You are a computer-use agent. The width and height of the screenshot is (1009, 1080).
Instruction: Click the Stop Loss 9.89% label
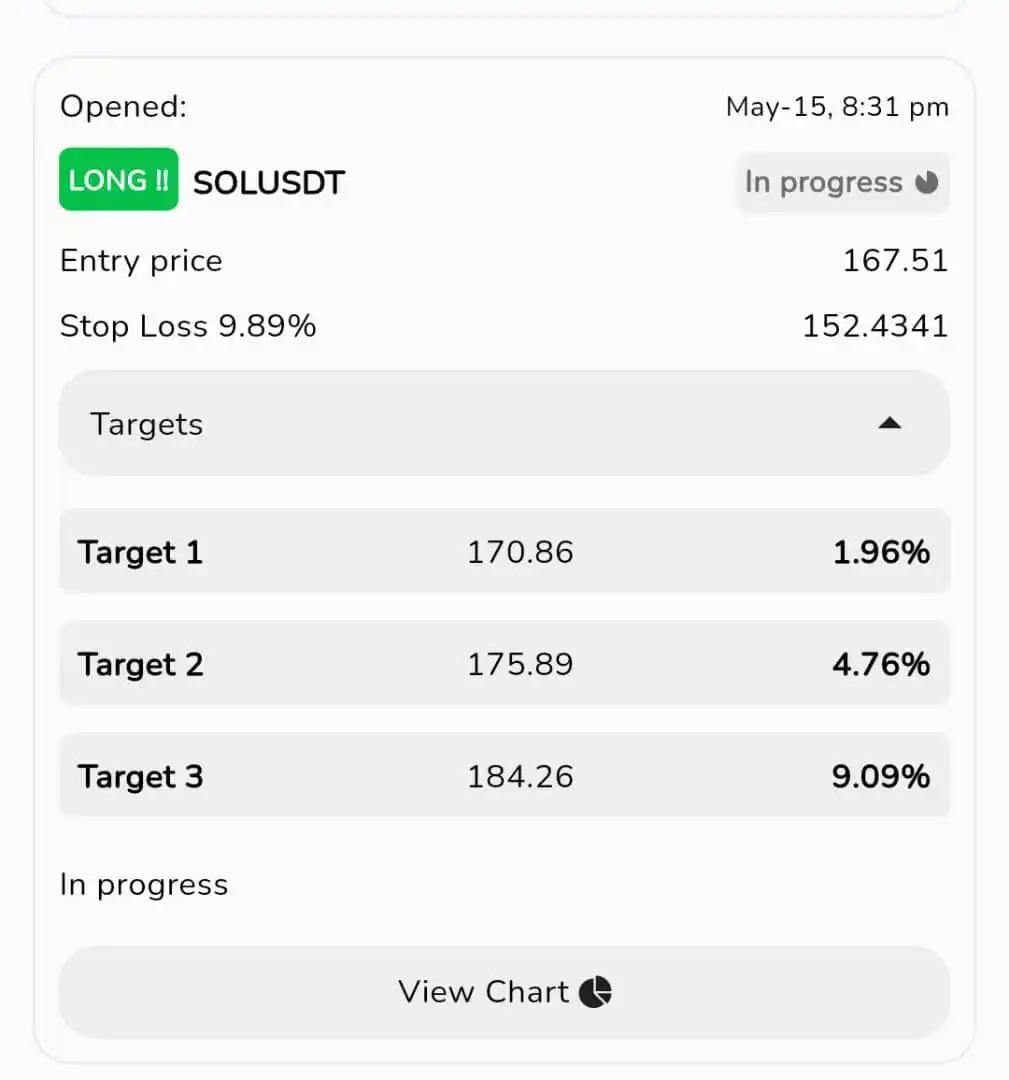(x=188, y=326)
